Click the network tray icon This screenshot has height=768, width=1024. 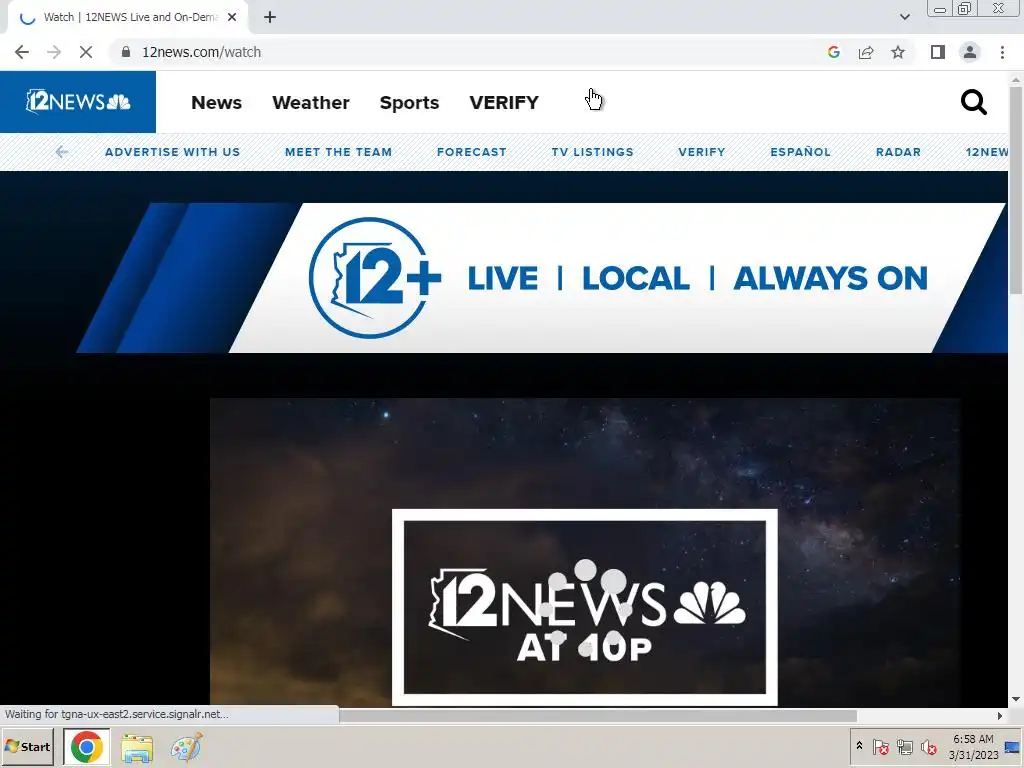(x=904, y=746)
